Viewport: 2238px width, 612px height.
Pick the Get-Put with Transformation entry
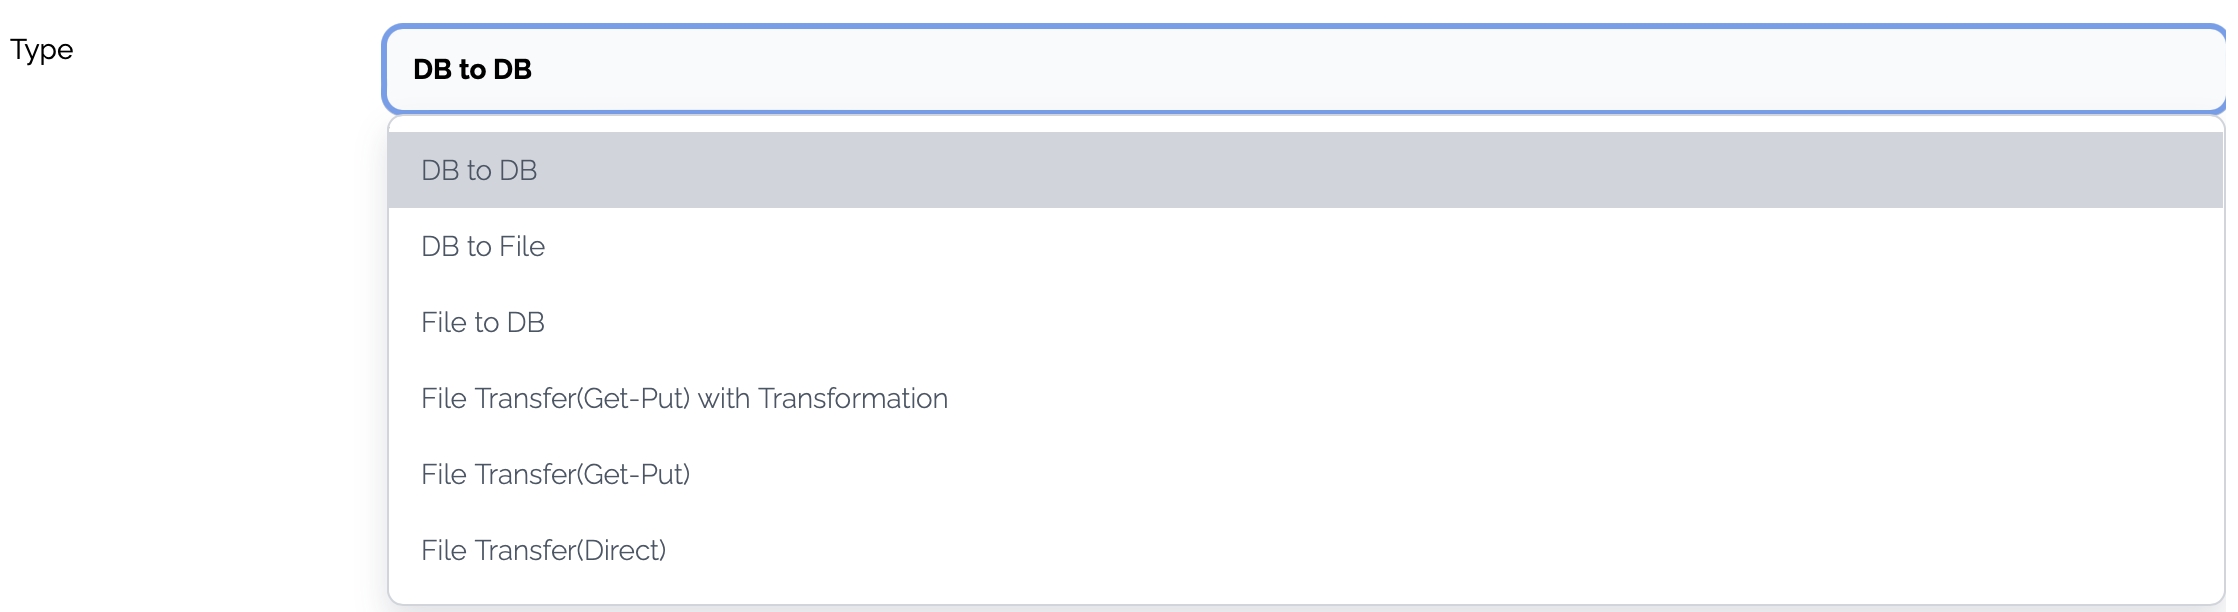(x=684, y=398)
